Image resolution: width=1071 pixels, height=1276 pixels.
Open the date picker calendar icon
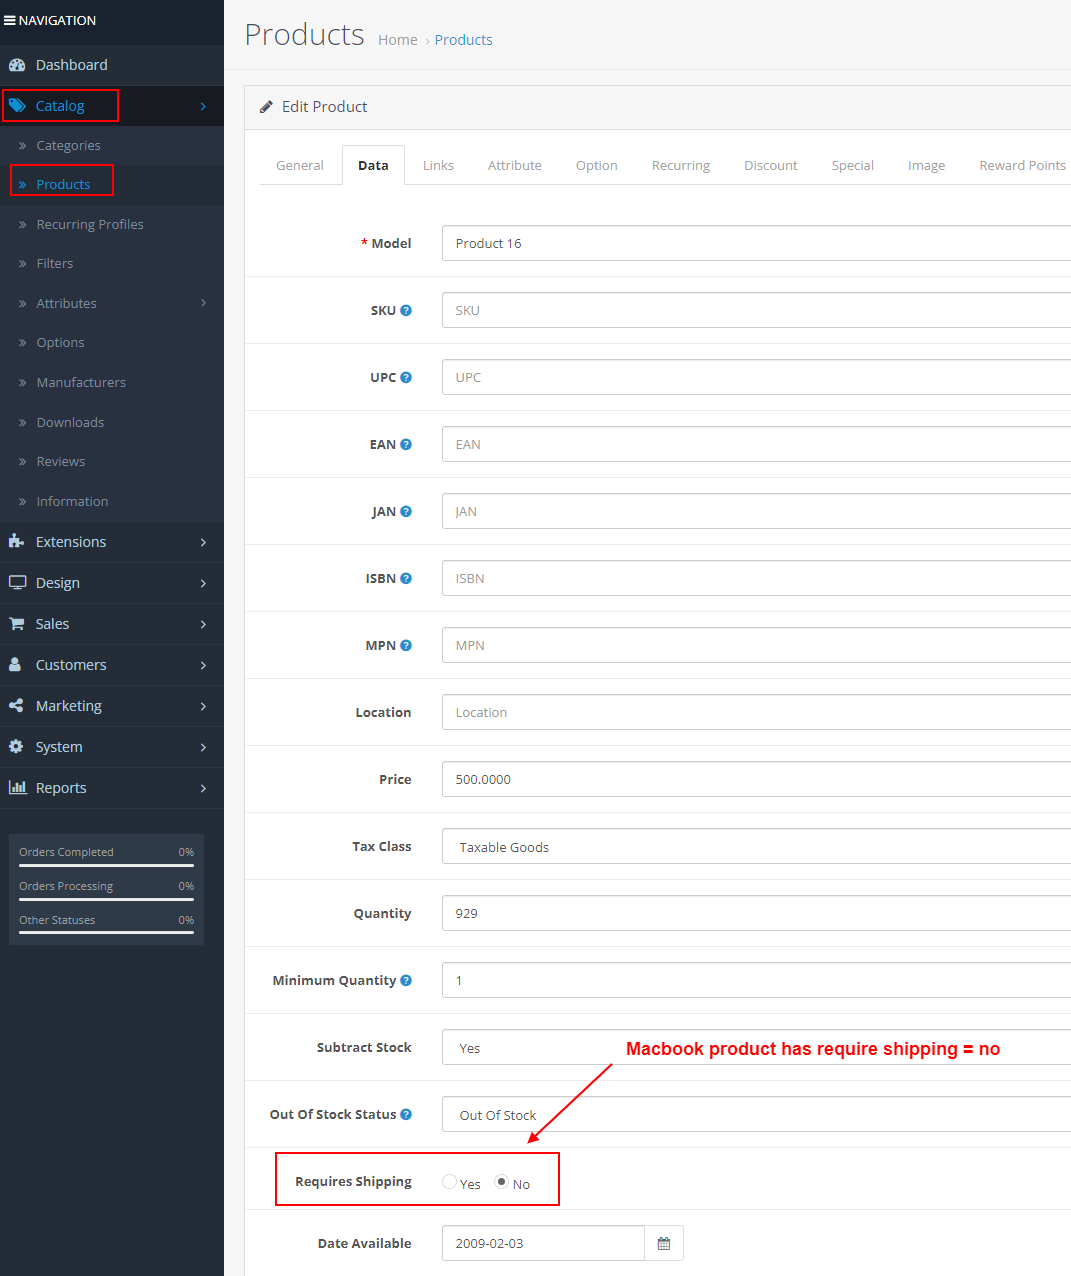663,1242
